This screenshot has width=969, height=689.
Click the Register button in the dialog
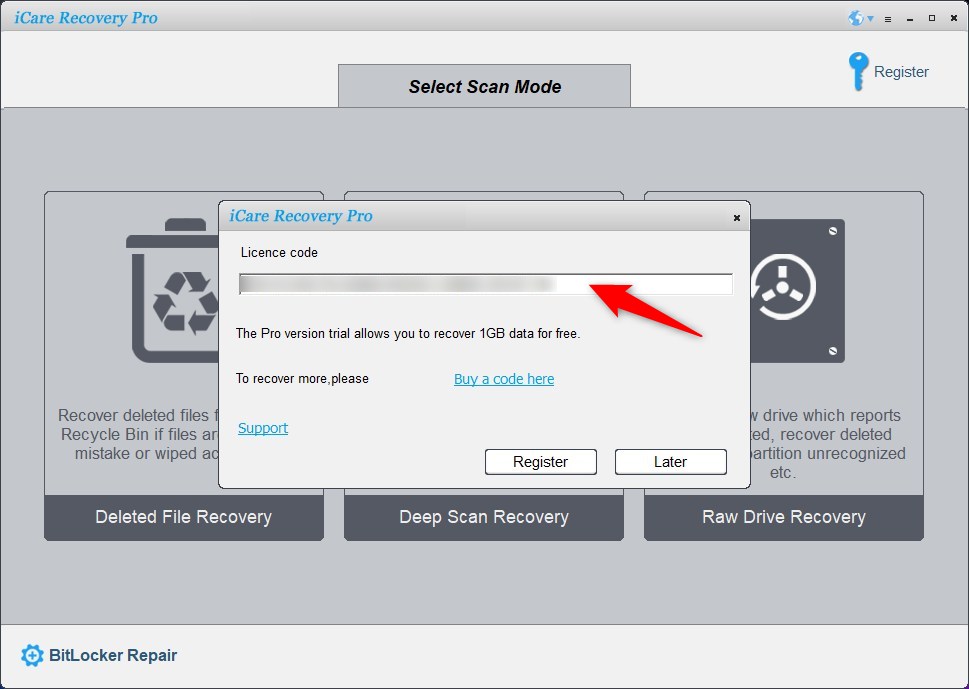(x=541, y=462)
